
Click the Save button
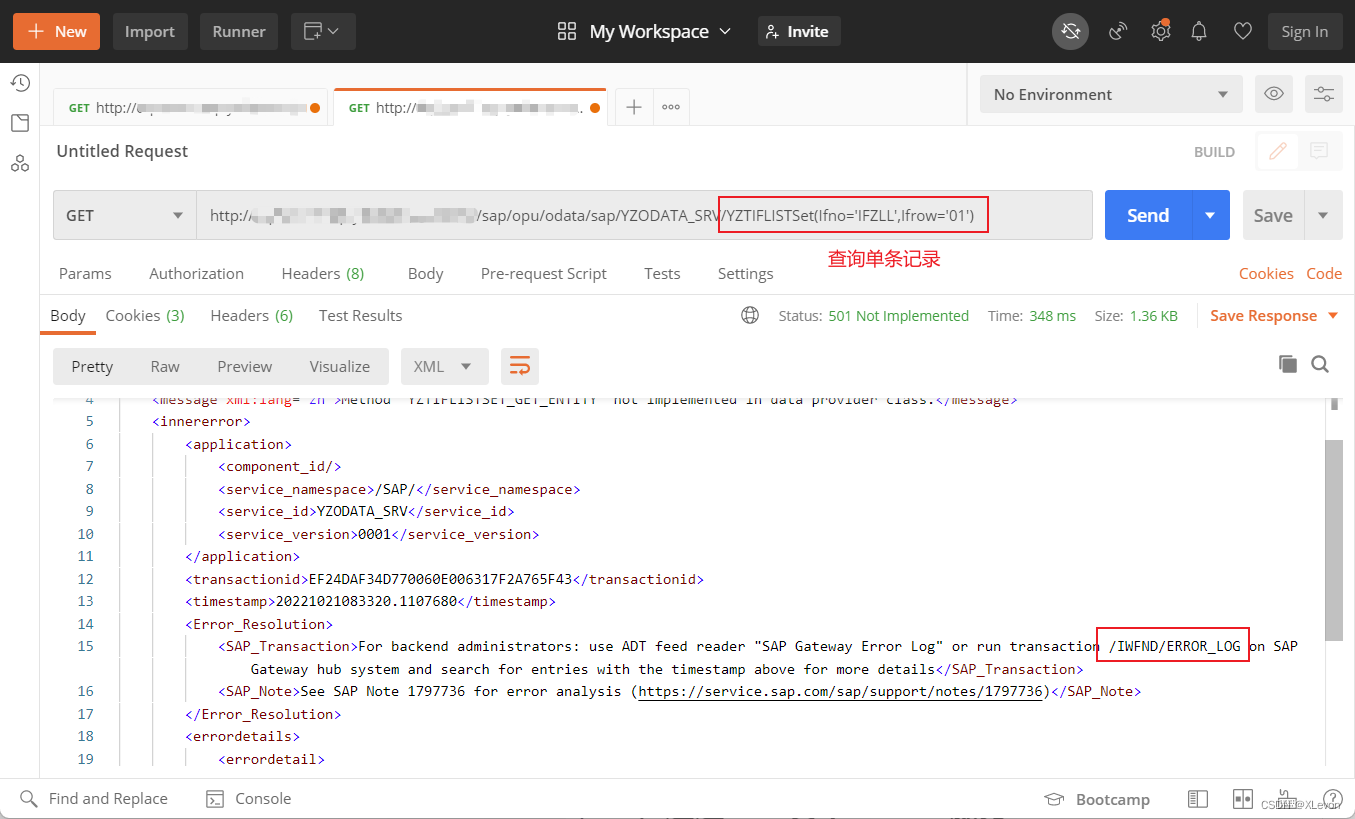coord(1273,215)
